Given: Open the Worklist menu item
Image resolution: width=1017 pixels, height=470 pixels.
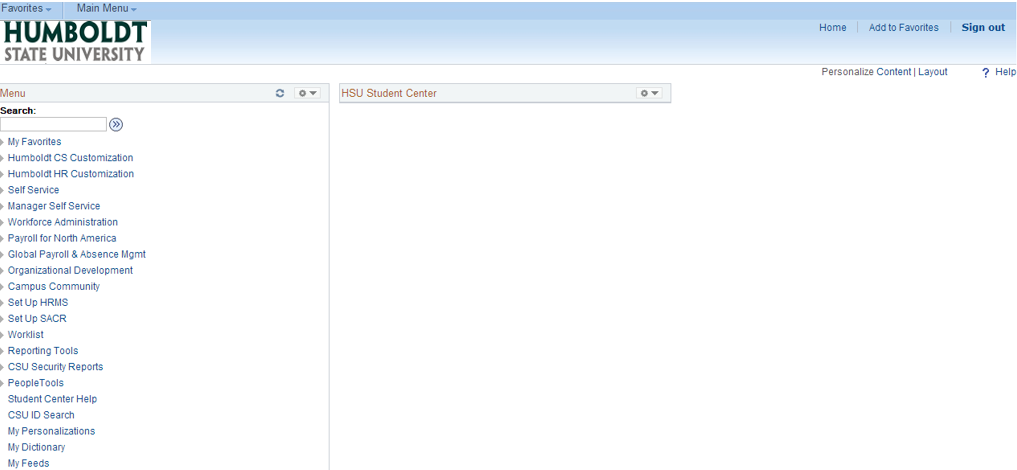Looking at the screenshot, I should pyautogui.click(x=26, y=335).
